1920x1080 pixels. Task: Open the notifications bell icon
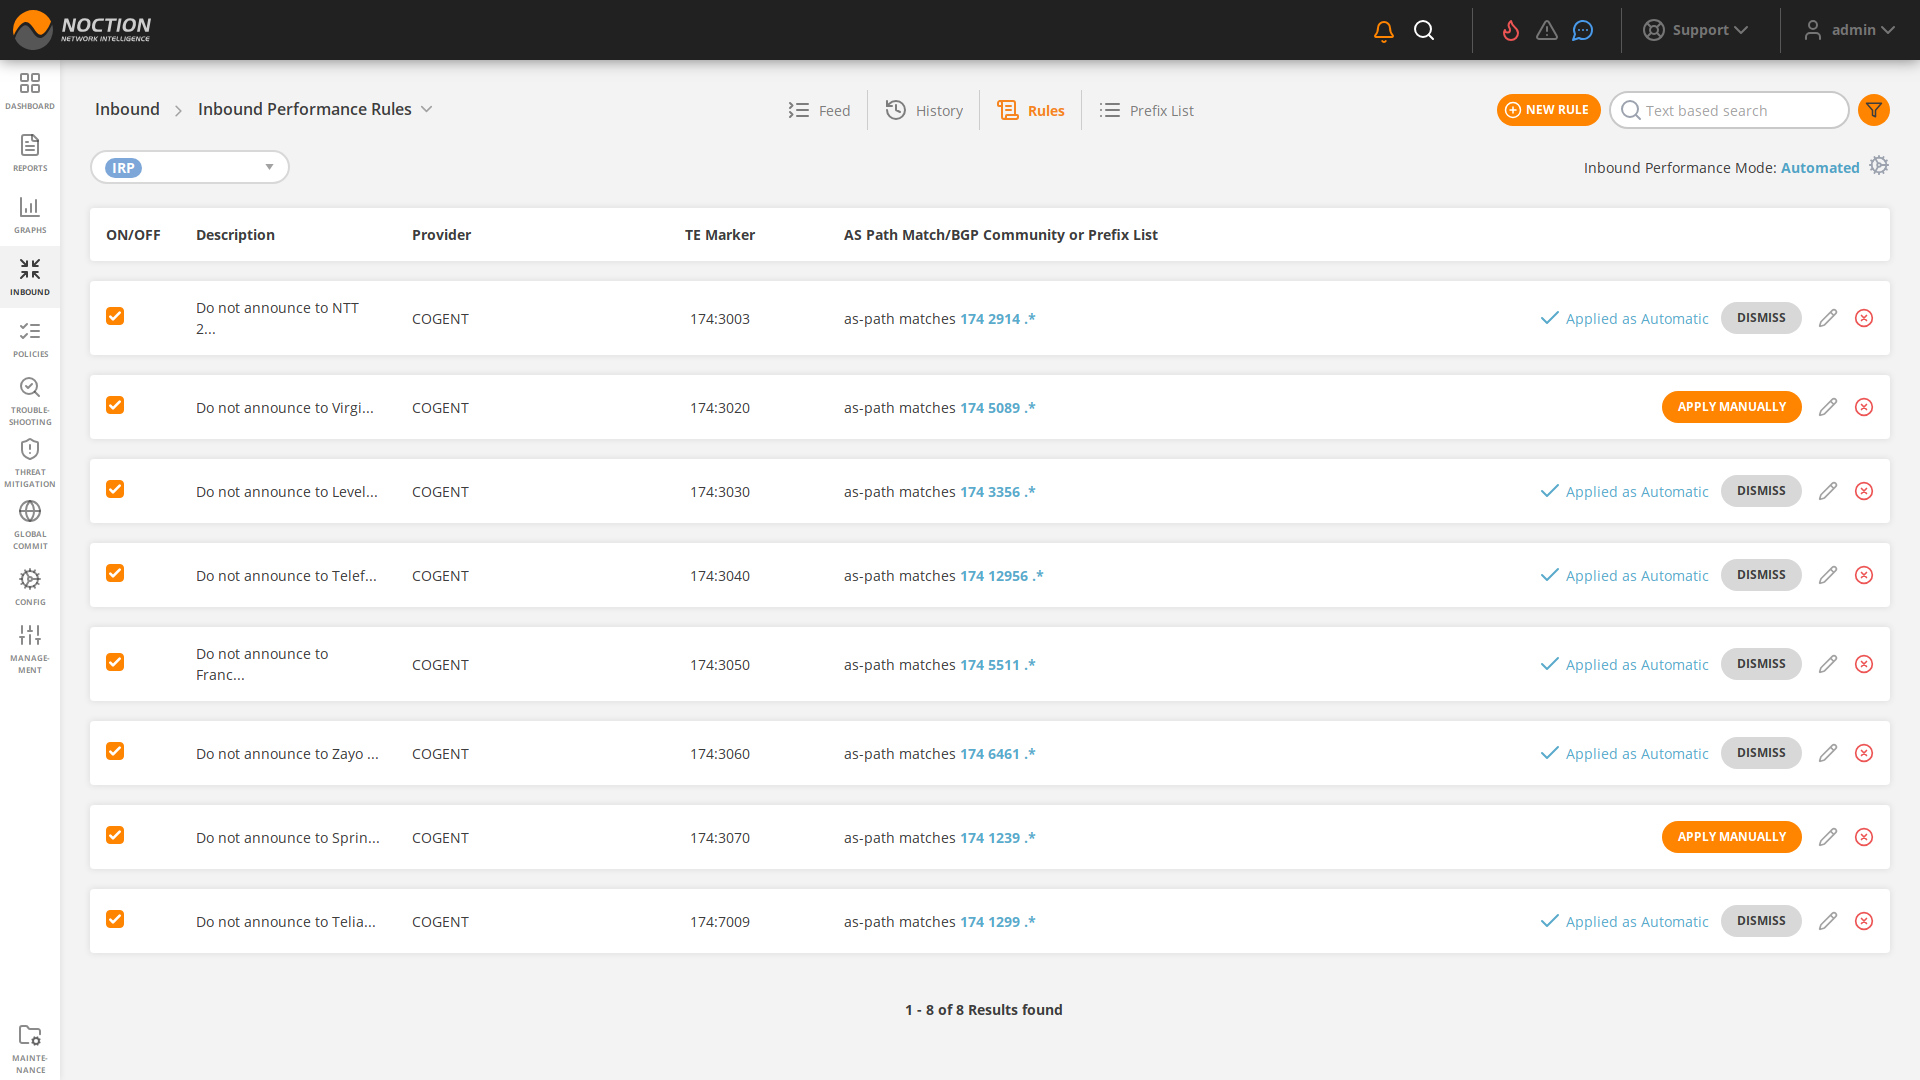pos(1382,30)
